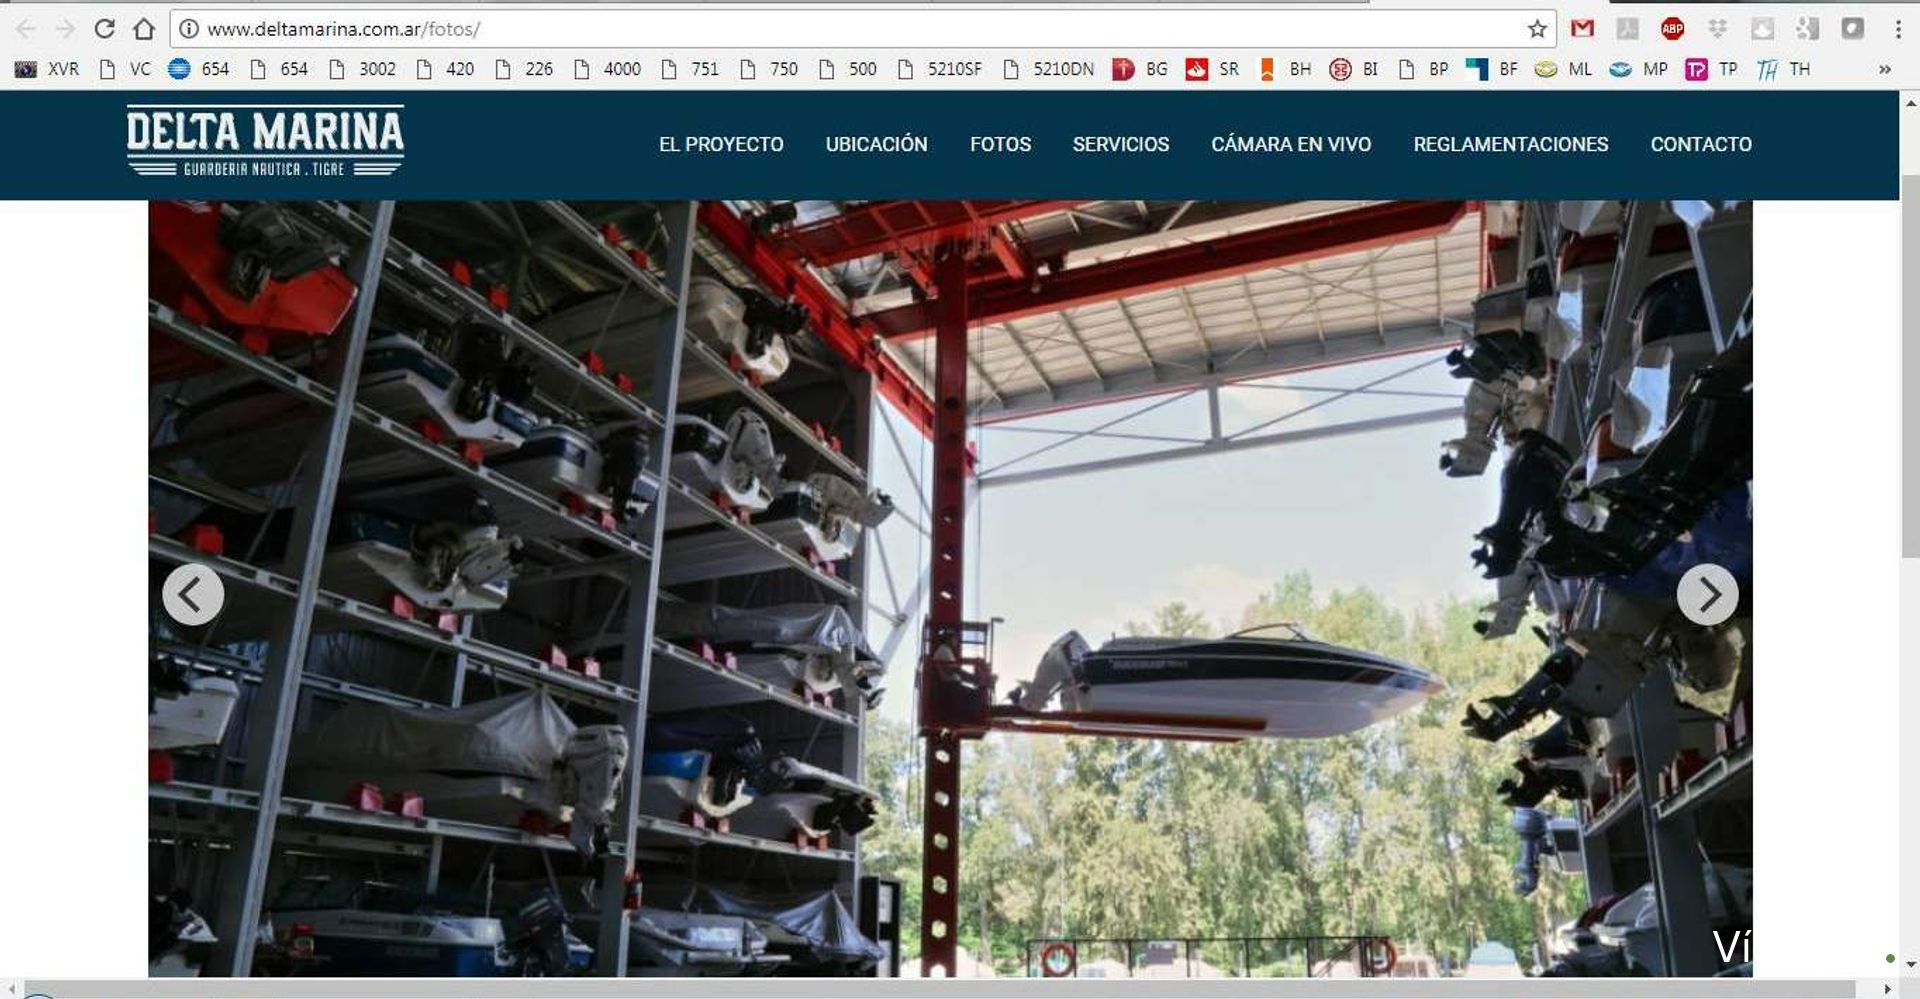Go to the Contacto page
The height and width of the screenshot is (999, 1920).
[x=1701, y=144]
